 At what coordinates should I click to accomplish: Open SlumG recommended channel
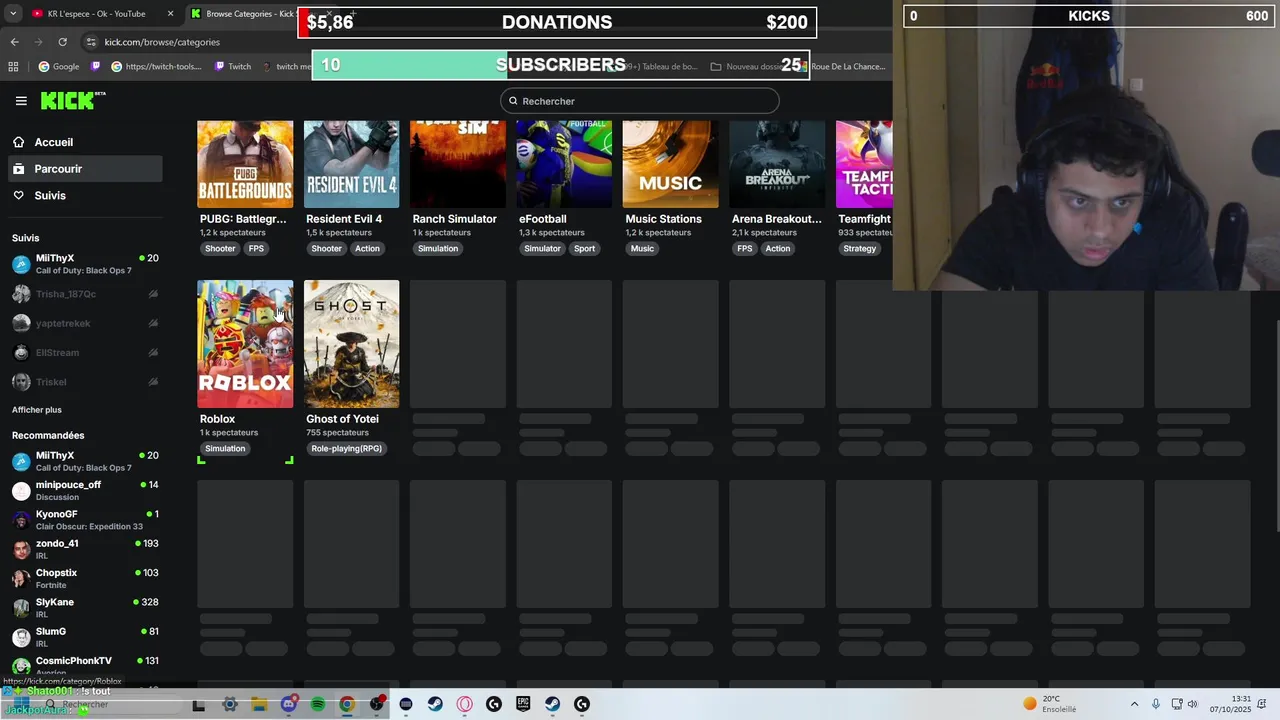point(85,637)
